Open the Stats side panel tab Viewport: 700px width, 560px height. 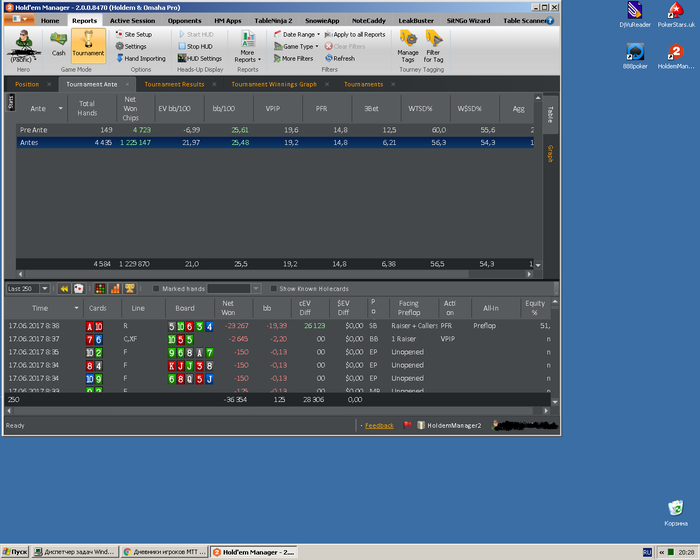coord(11,102)
